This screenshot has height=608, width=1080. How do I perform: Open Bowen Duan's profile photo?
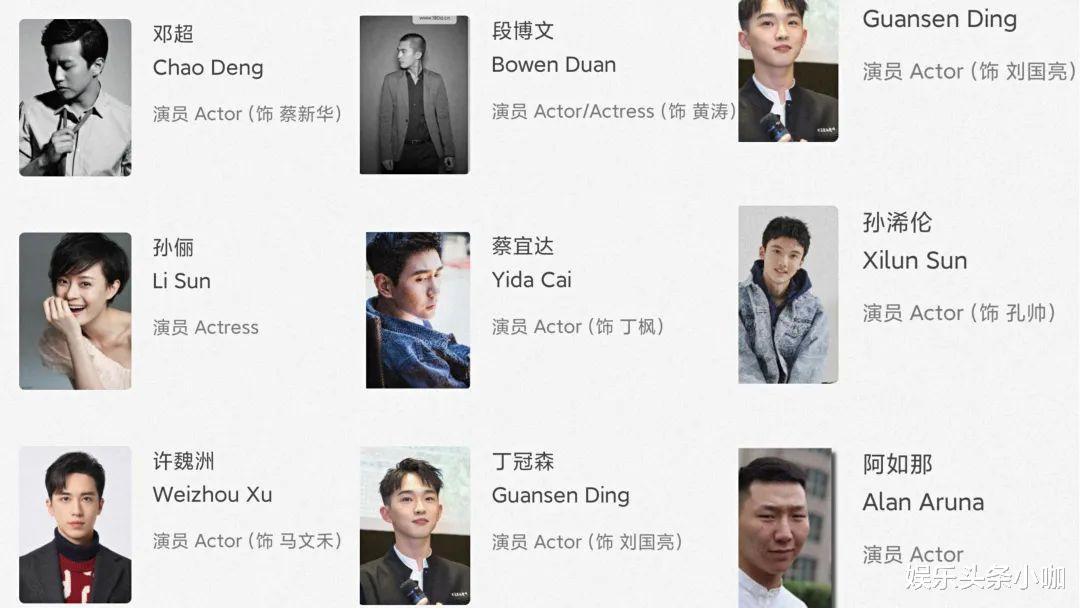[414, 95]
